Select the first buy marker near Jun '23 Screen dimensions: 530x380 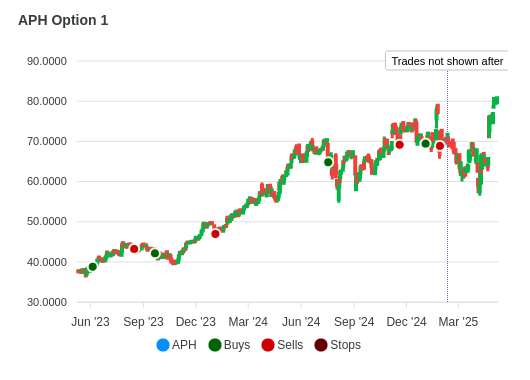(93, 267)
